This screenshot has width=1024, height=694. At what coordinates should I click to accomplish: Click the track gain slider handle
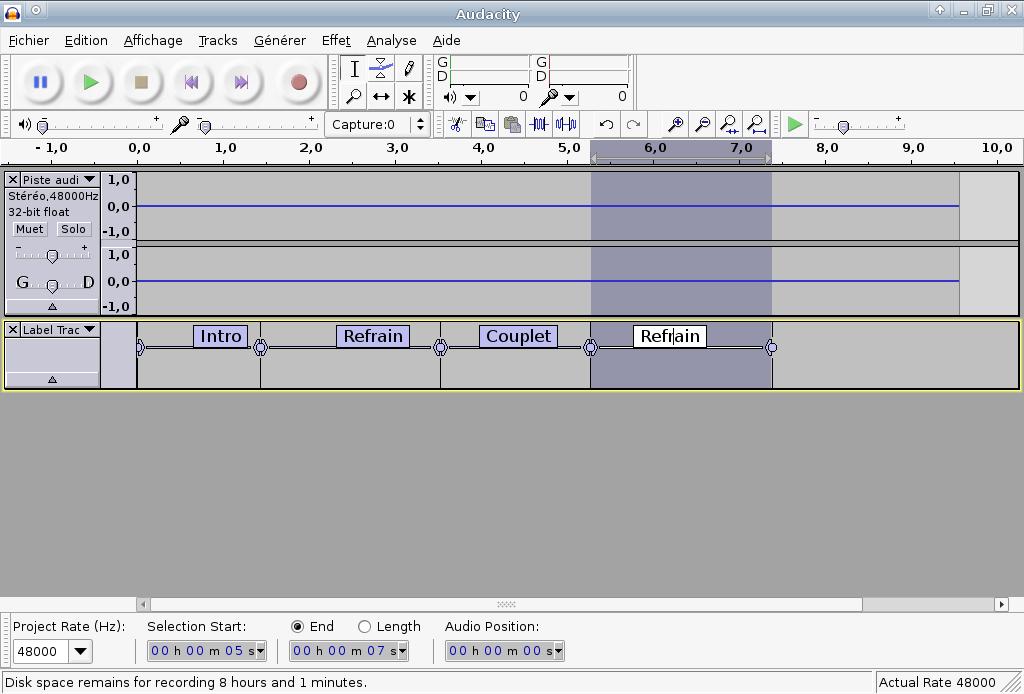(x=52, y=257)
